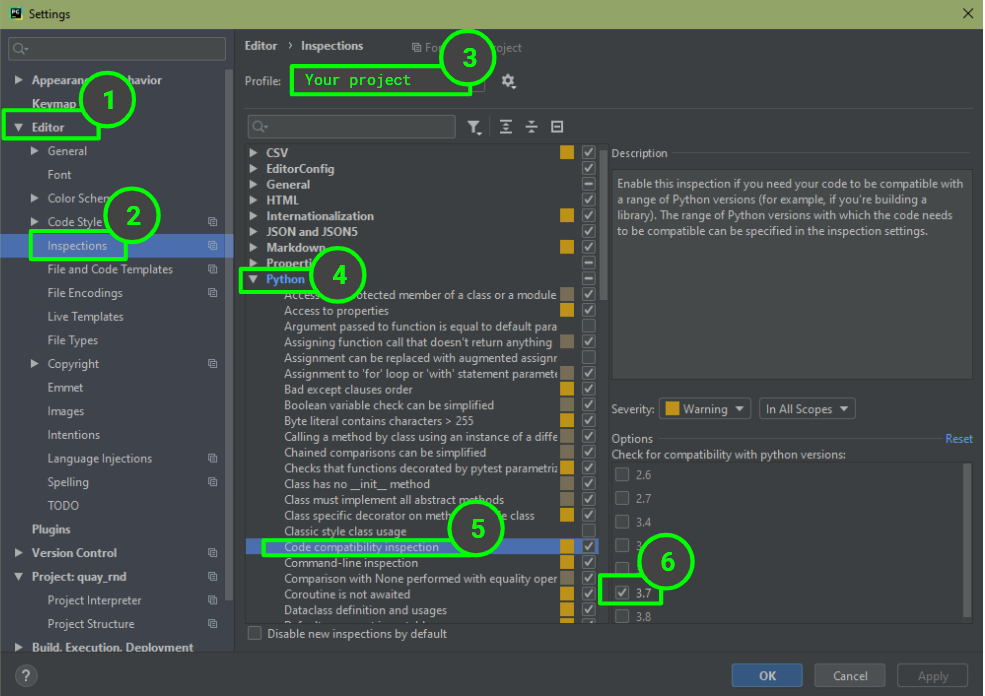The width and height of the screenshot is (985, 696).
Task: Click the Warning severity color swatch
Action: click(x=672, y=408)
